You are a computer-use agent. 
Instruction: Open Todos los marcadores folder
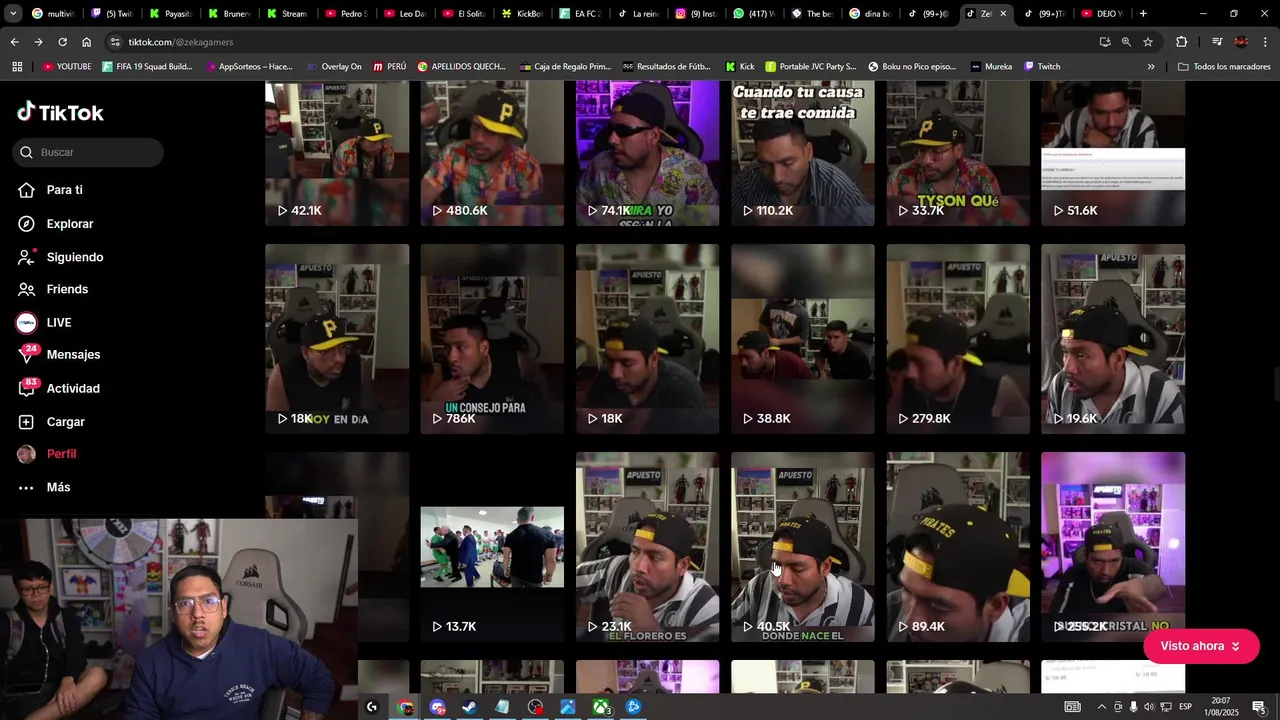point(1224,67)
